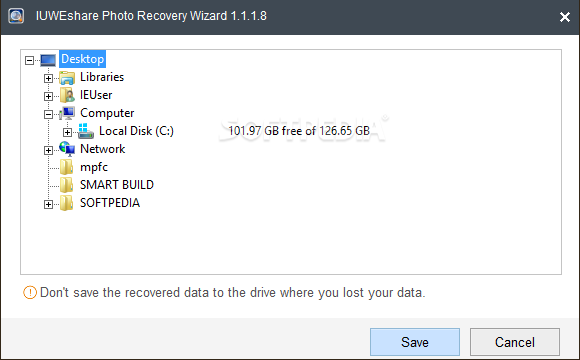Image resolution: width=580 pixels, height=360 pixels.
Task: Expand the Local Disk (C:) node
Action: coord(67,132)
